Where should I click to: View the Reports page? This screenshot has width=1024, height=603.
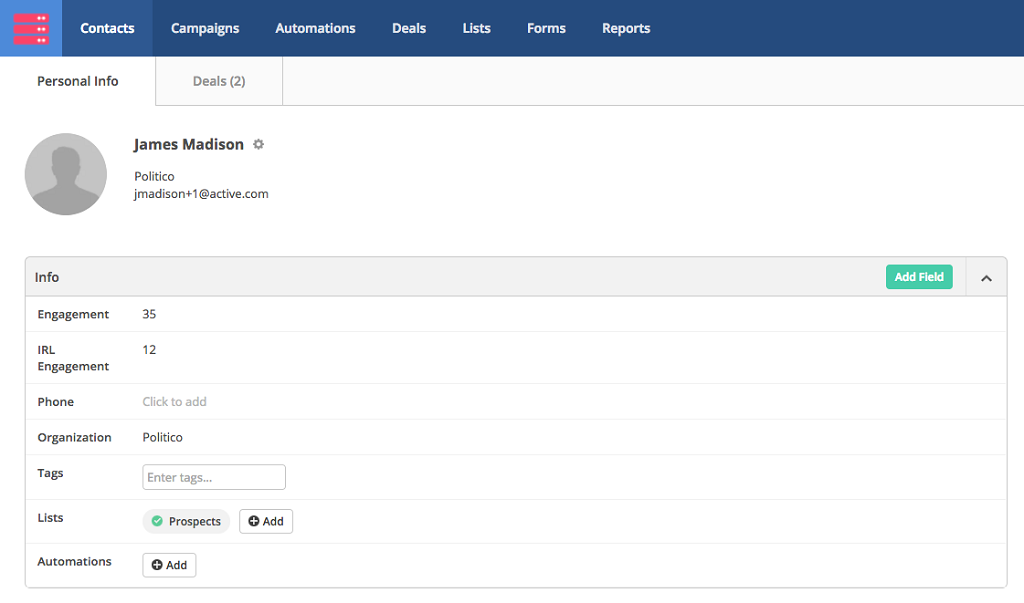point(626,28)
